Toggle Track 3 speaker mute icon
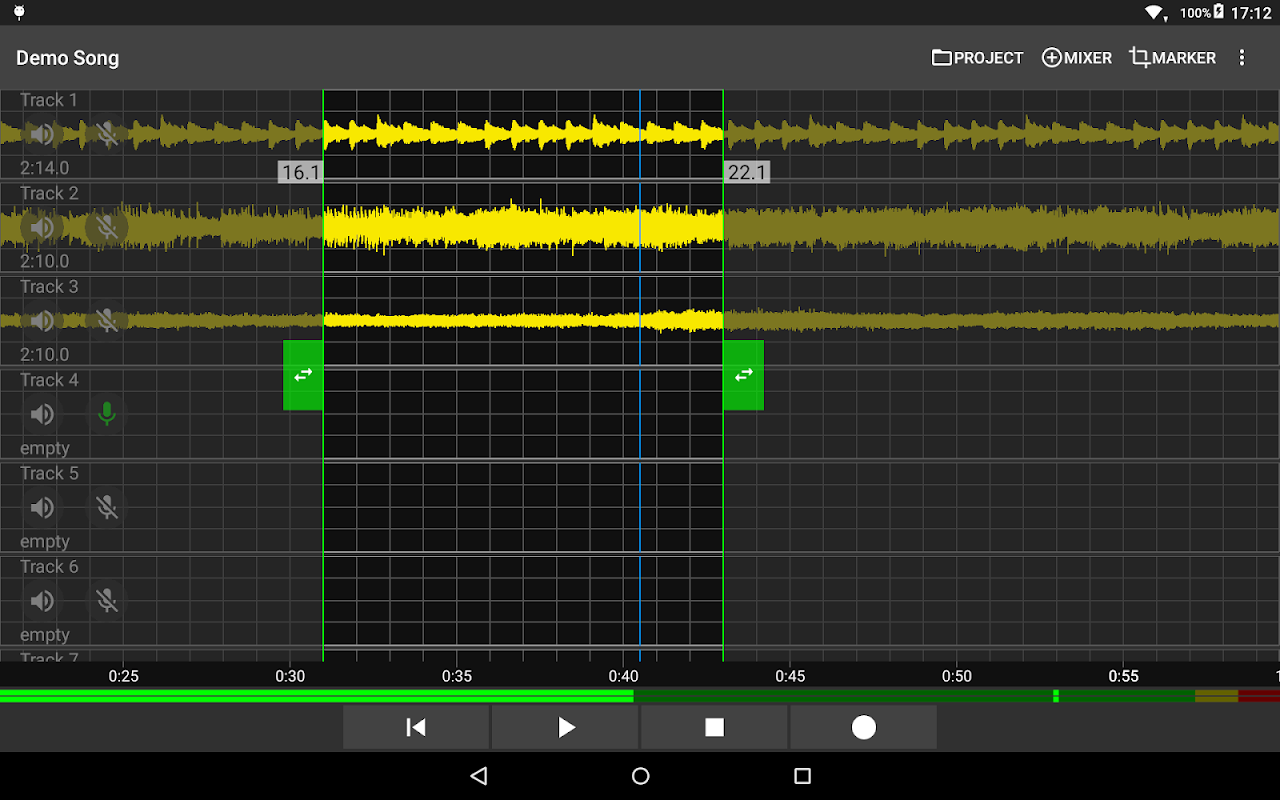This screenshot has width=1280, height=800. [42, 320]
